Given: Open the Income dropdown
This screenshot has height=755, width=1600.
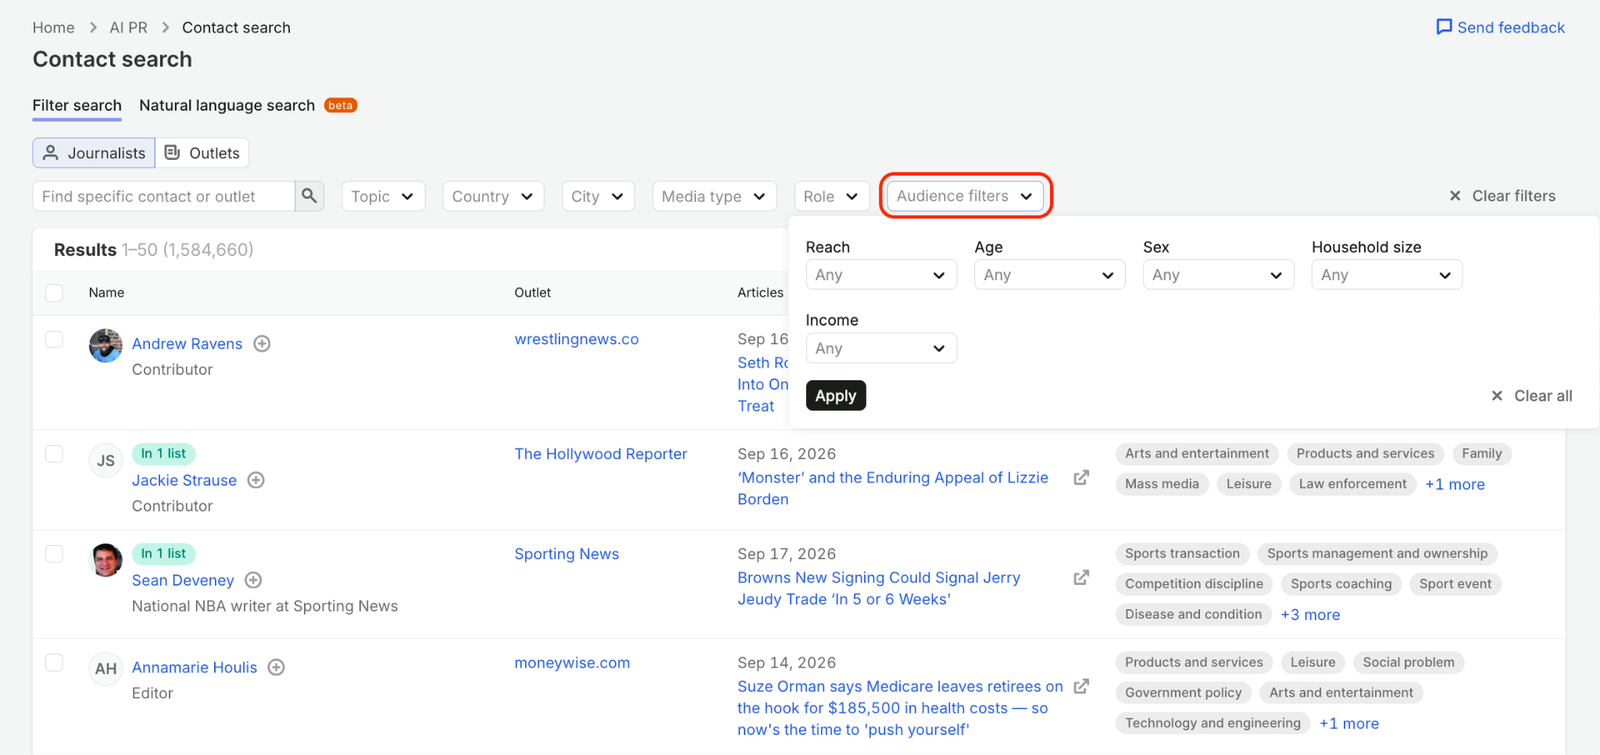Looking at the screenshot, I should coord(881,348).
